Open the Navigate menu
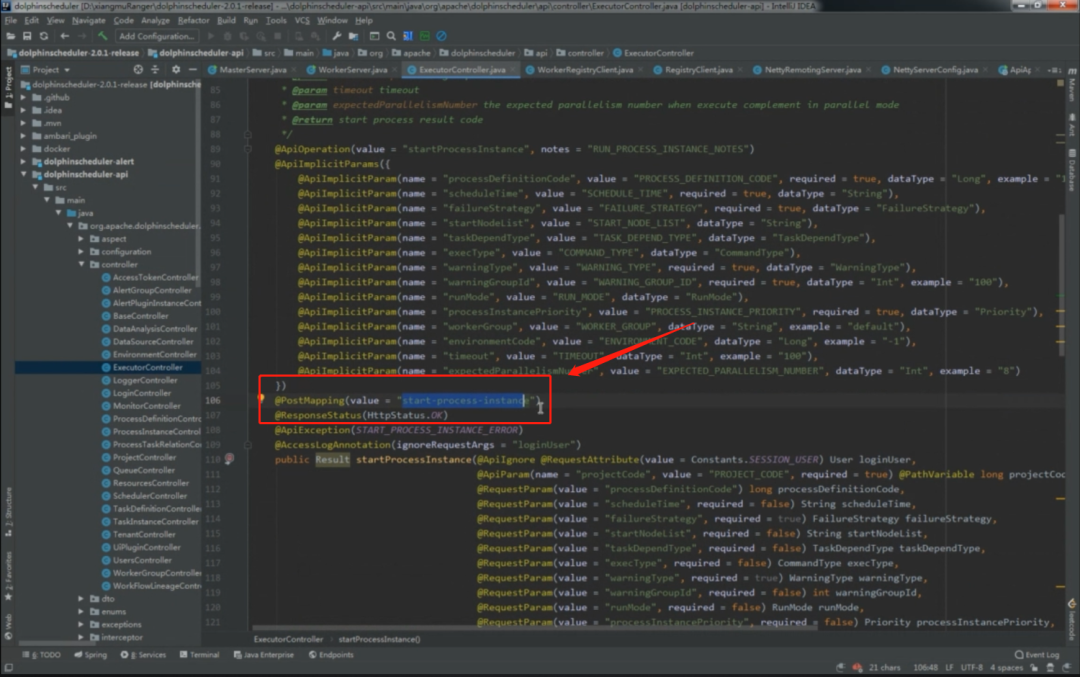The width and height of the screenshot is (1080, 677). coord(89,21)
